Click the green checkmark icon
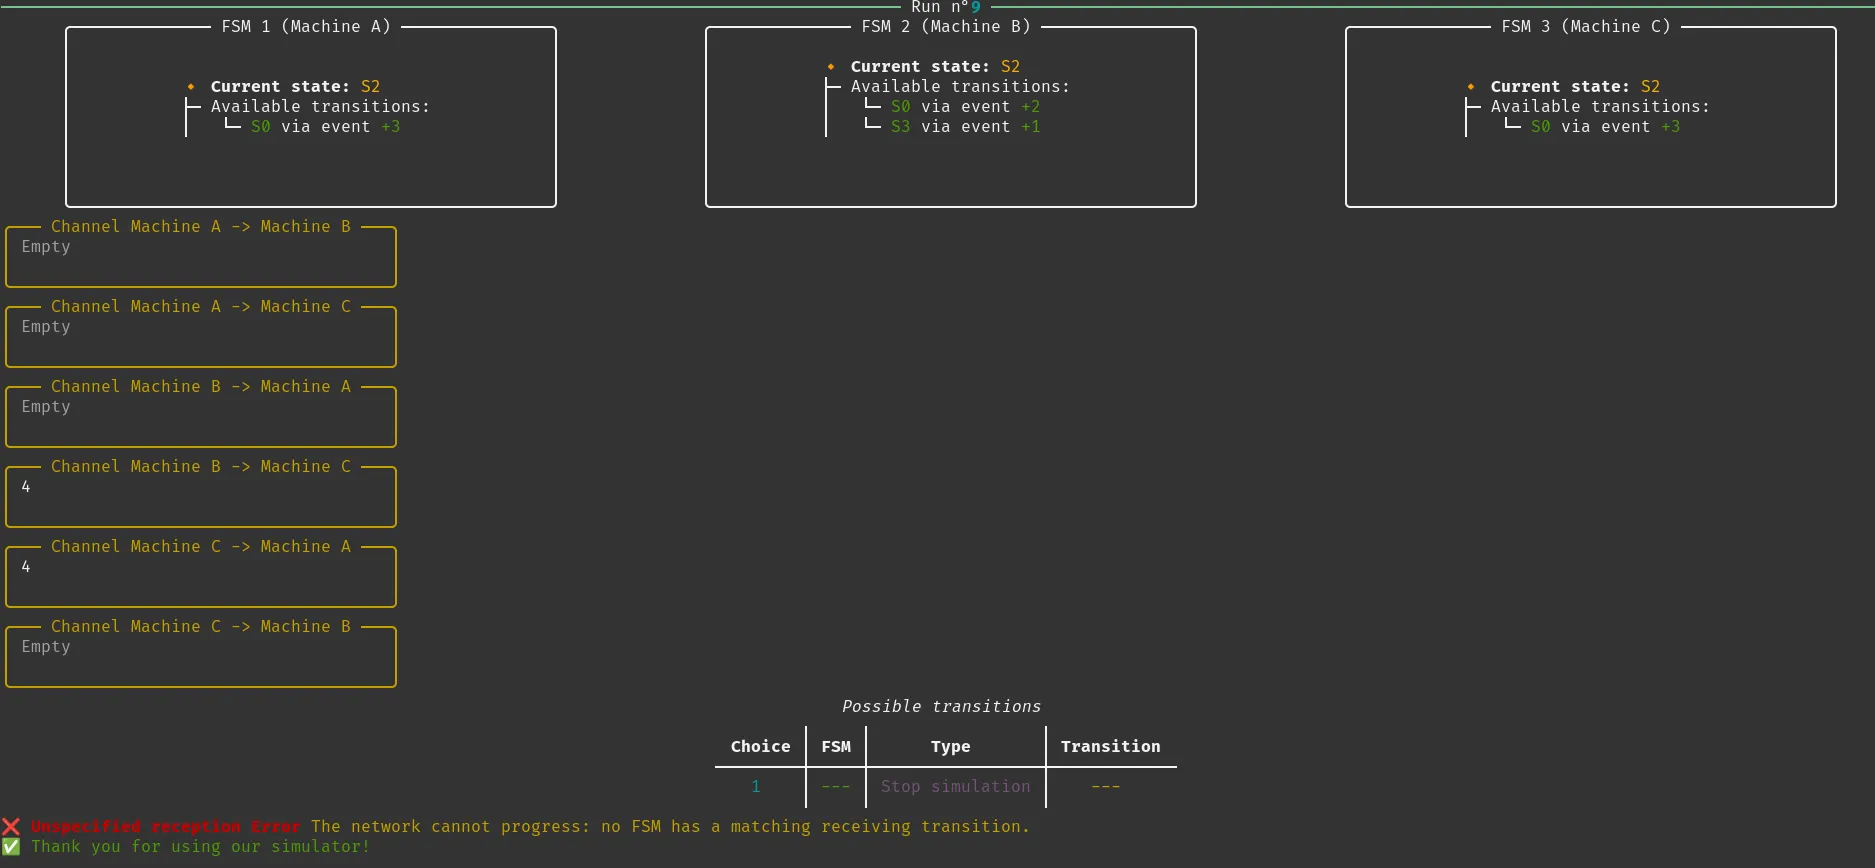1875x868 pixels. pos(11,847)
